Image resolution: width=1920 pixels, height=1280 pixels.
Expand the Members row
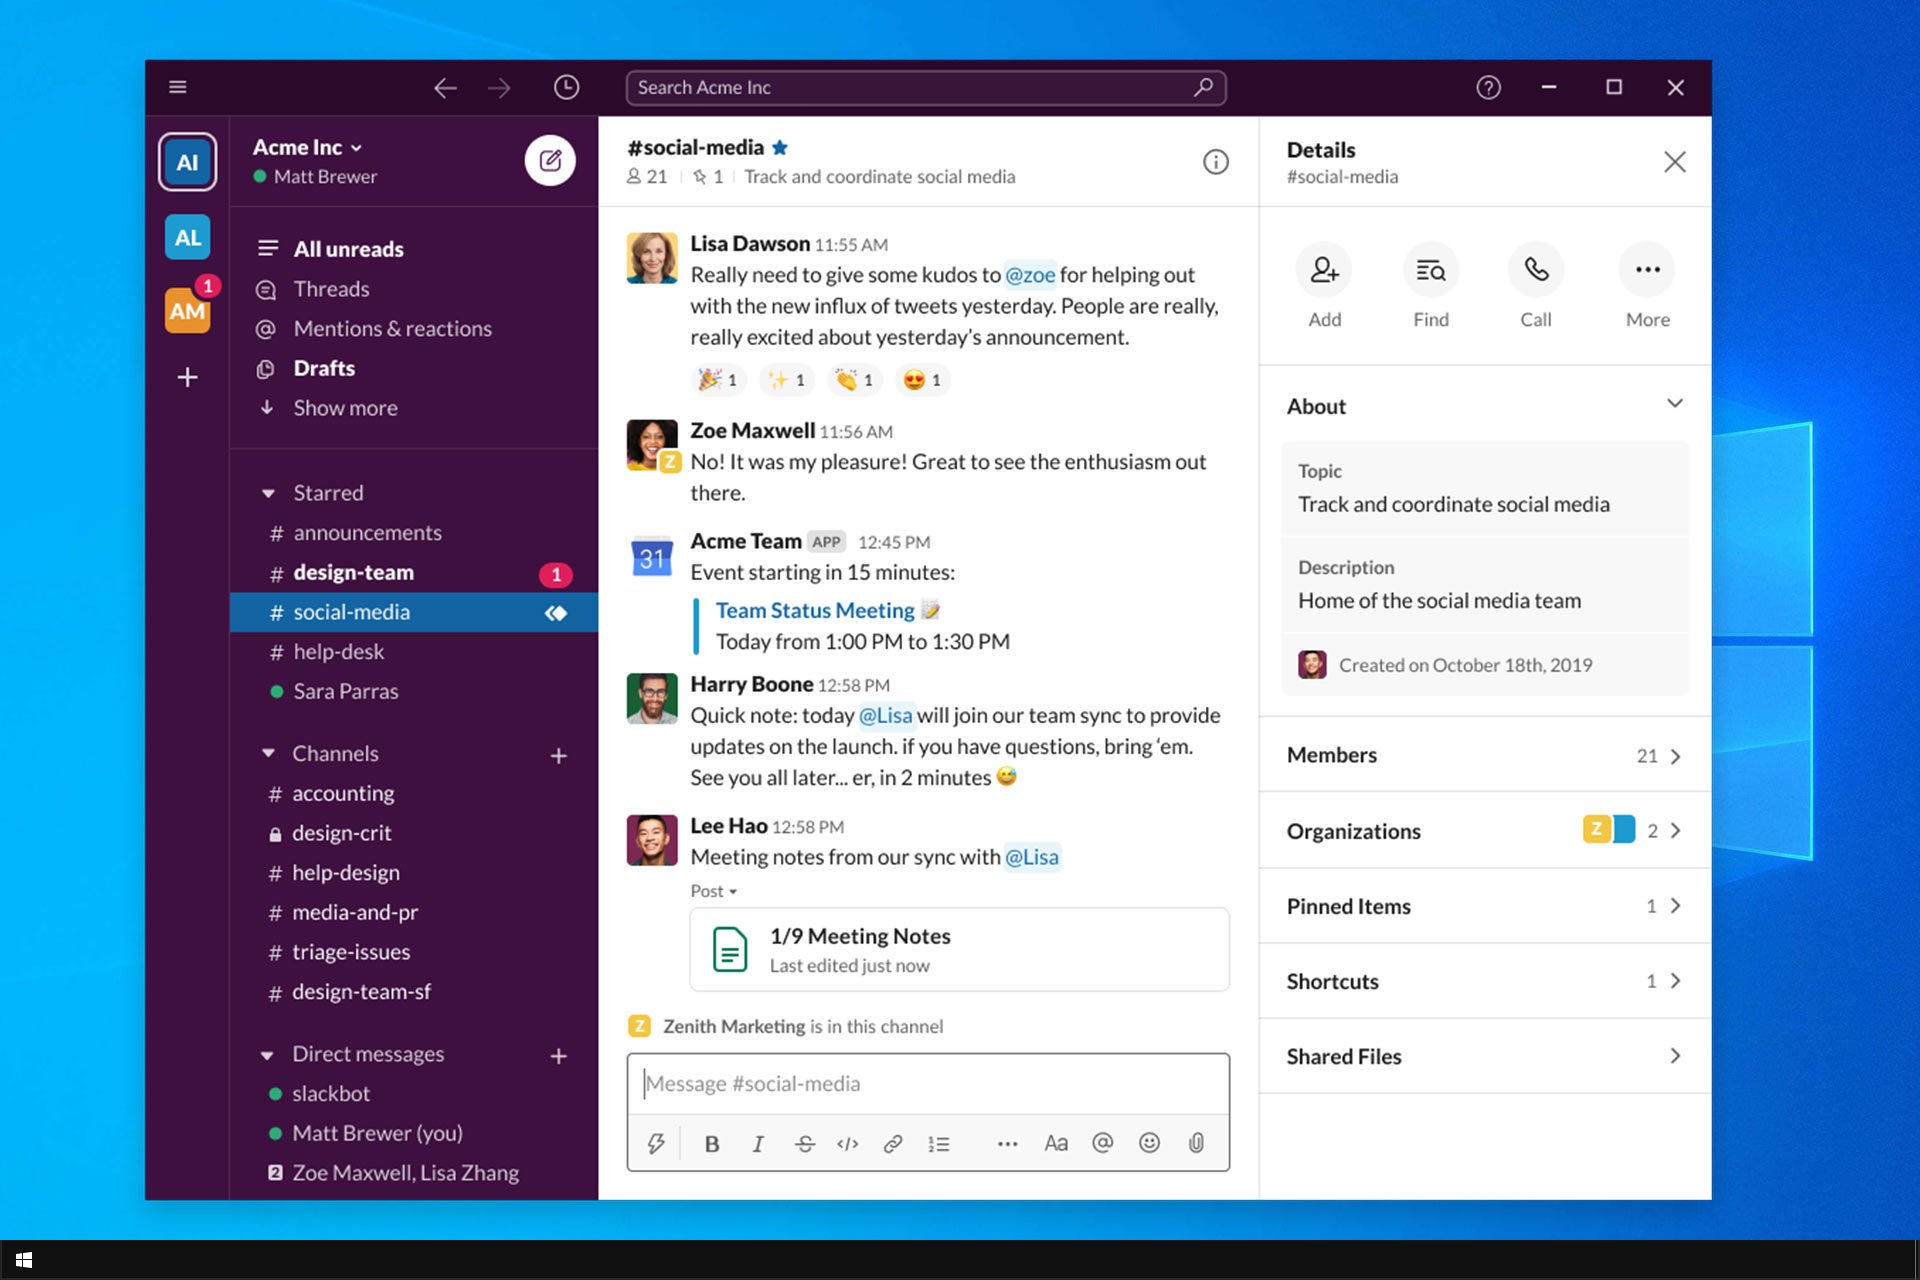click(1485, 755)
